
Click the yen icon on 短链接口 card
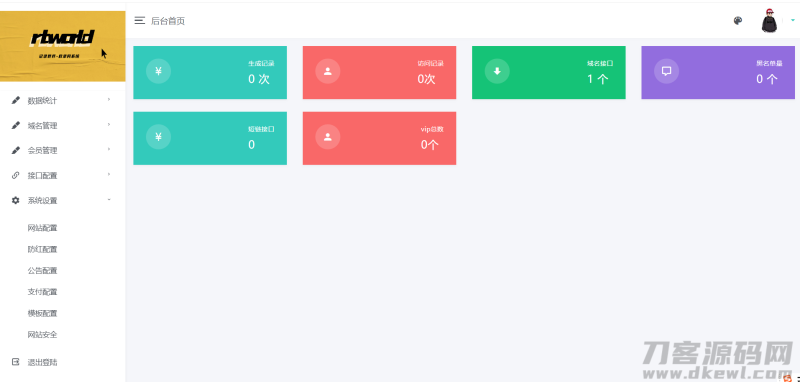(158, 137)
